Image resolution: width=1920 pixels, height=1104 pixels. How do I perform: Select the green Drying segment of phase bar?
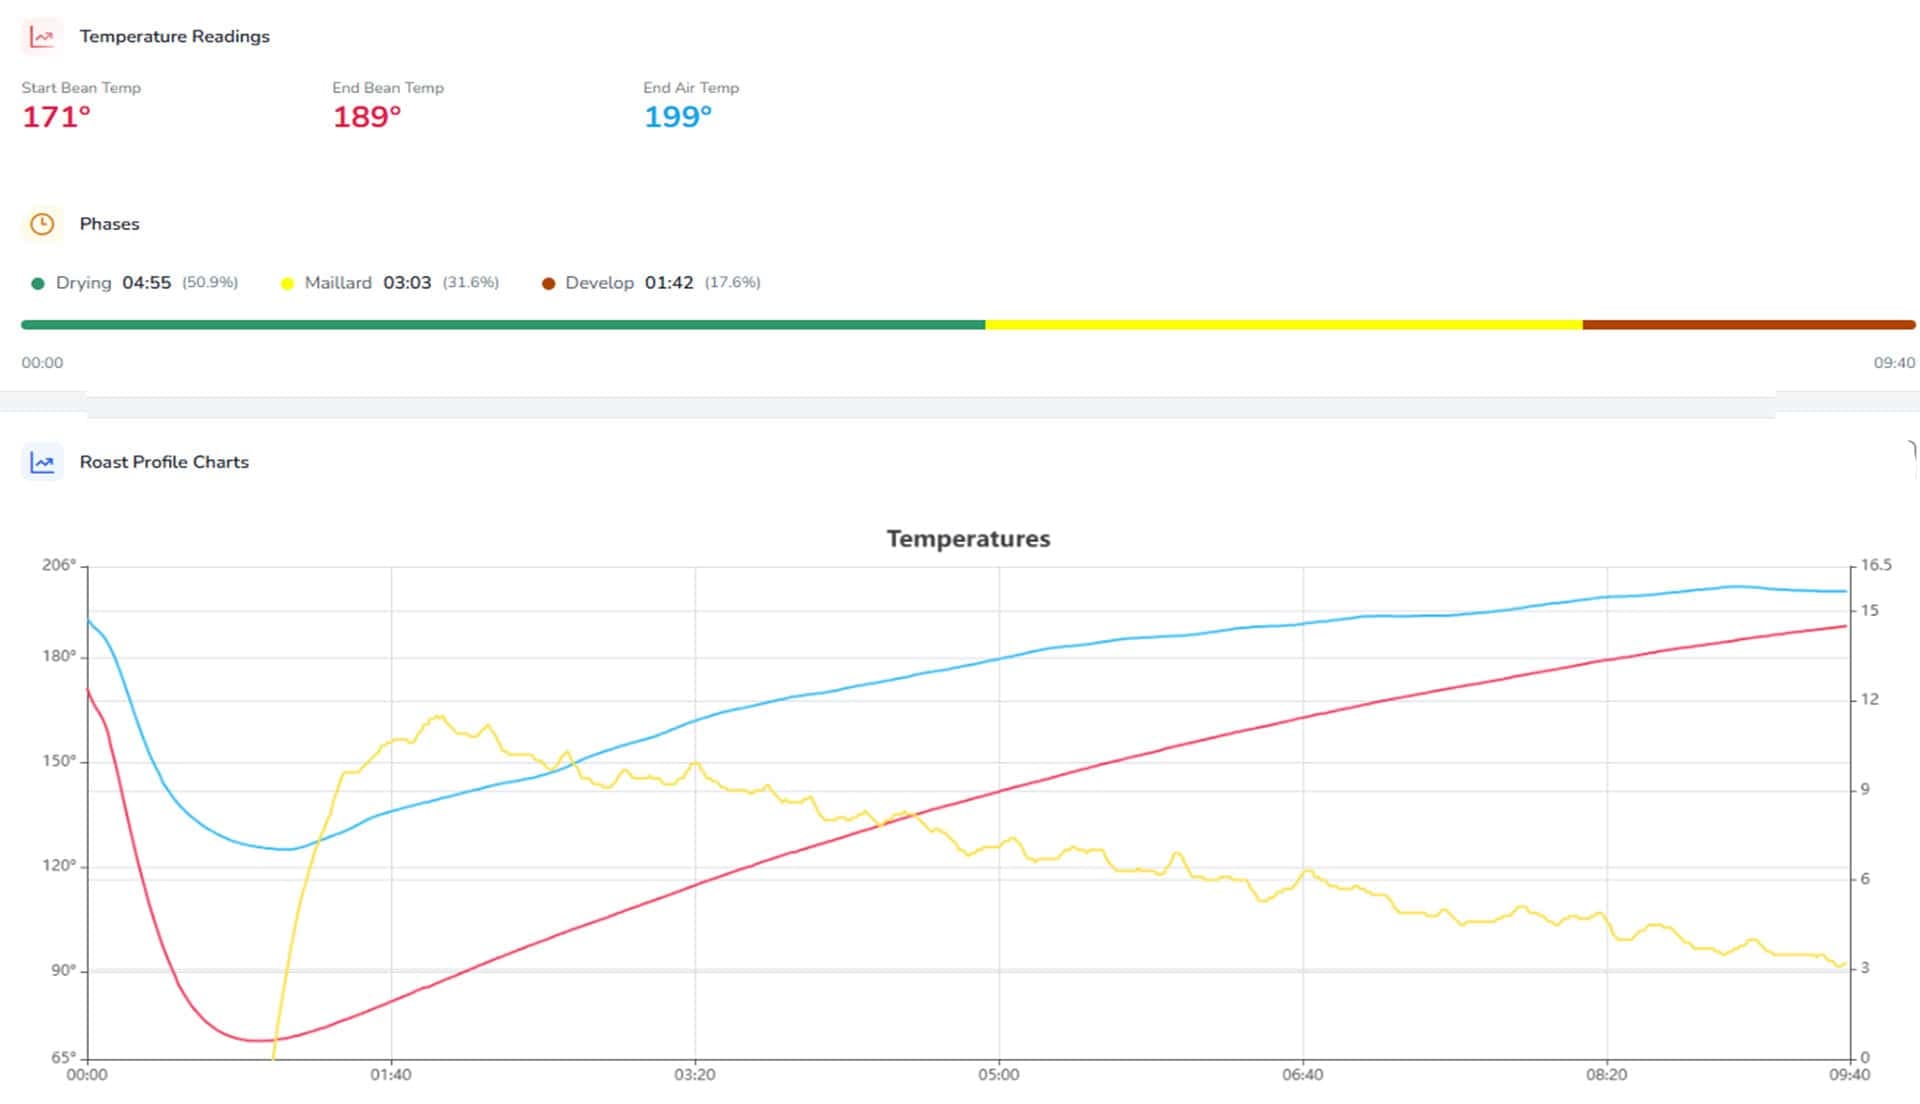503,325
